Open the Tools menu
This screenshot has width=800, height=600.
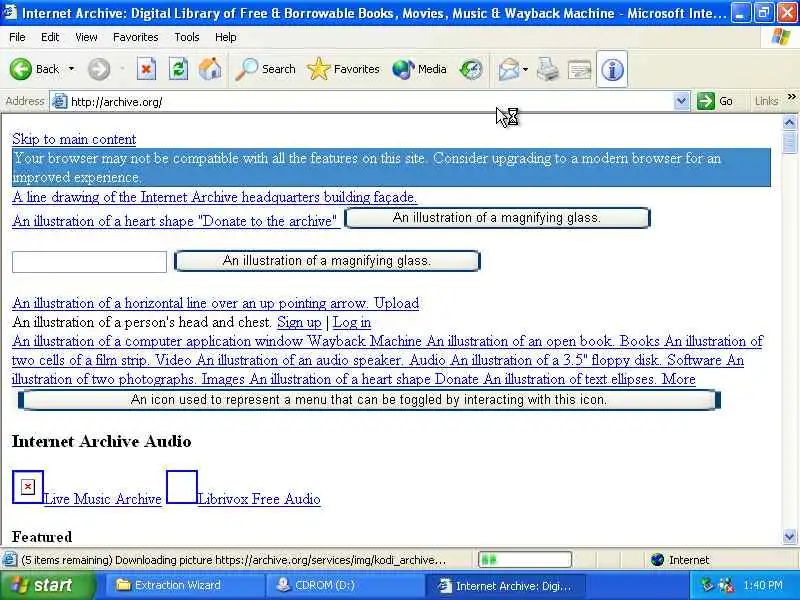(187, 37)
